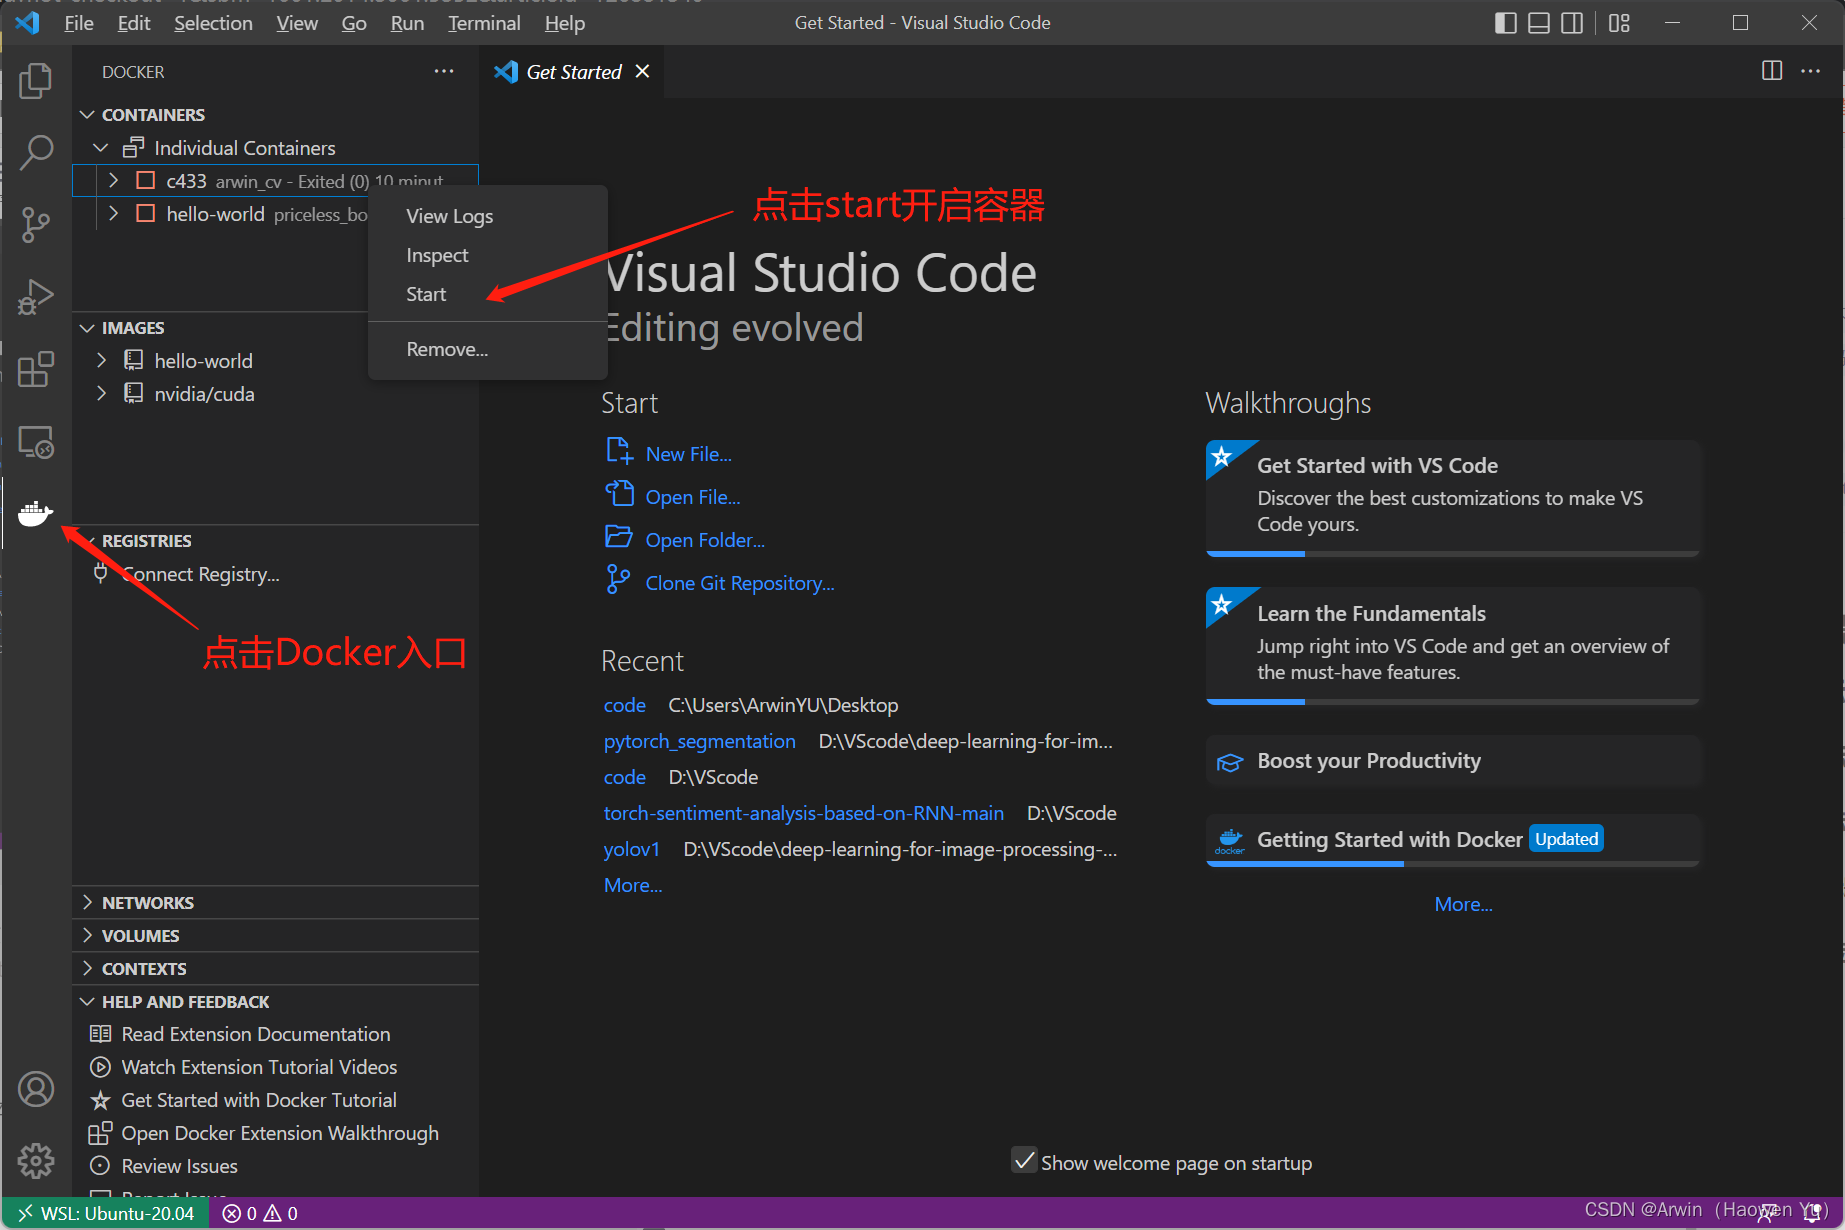The width and height of the screenshot is (1845, 1230).
Task: Select Remove... from the context menu
Action: pos(487,349)
